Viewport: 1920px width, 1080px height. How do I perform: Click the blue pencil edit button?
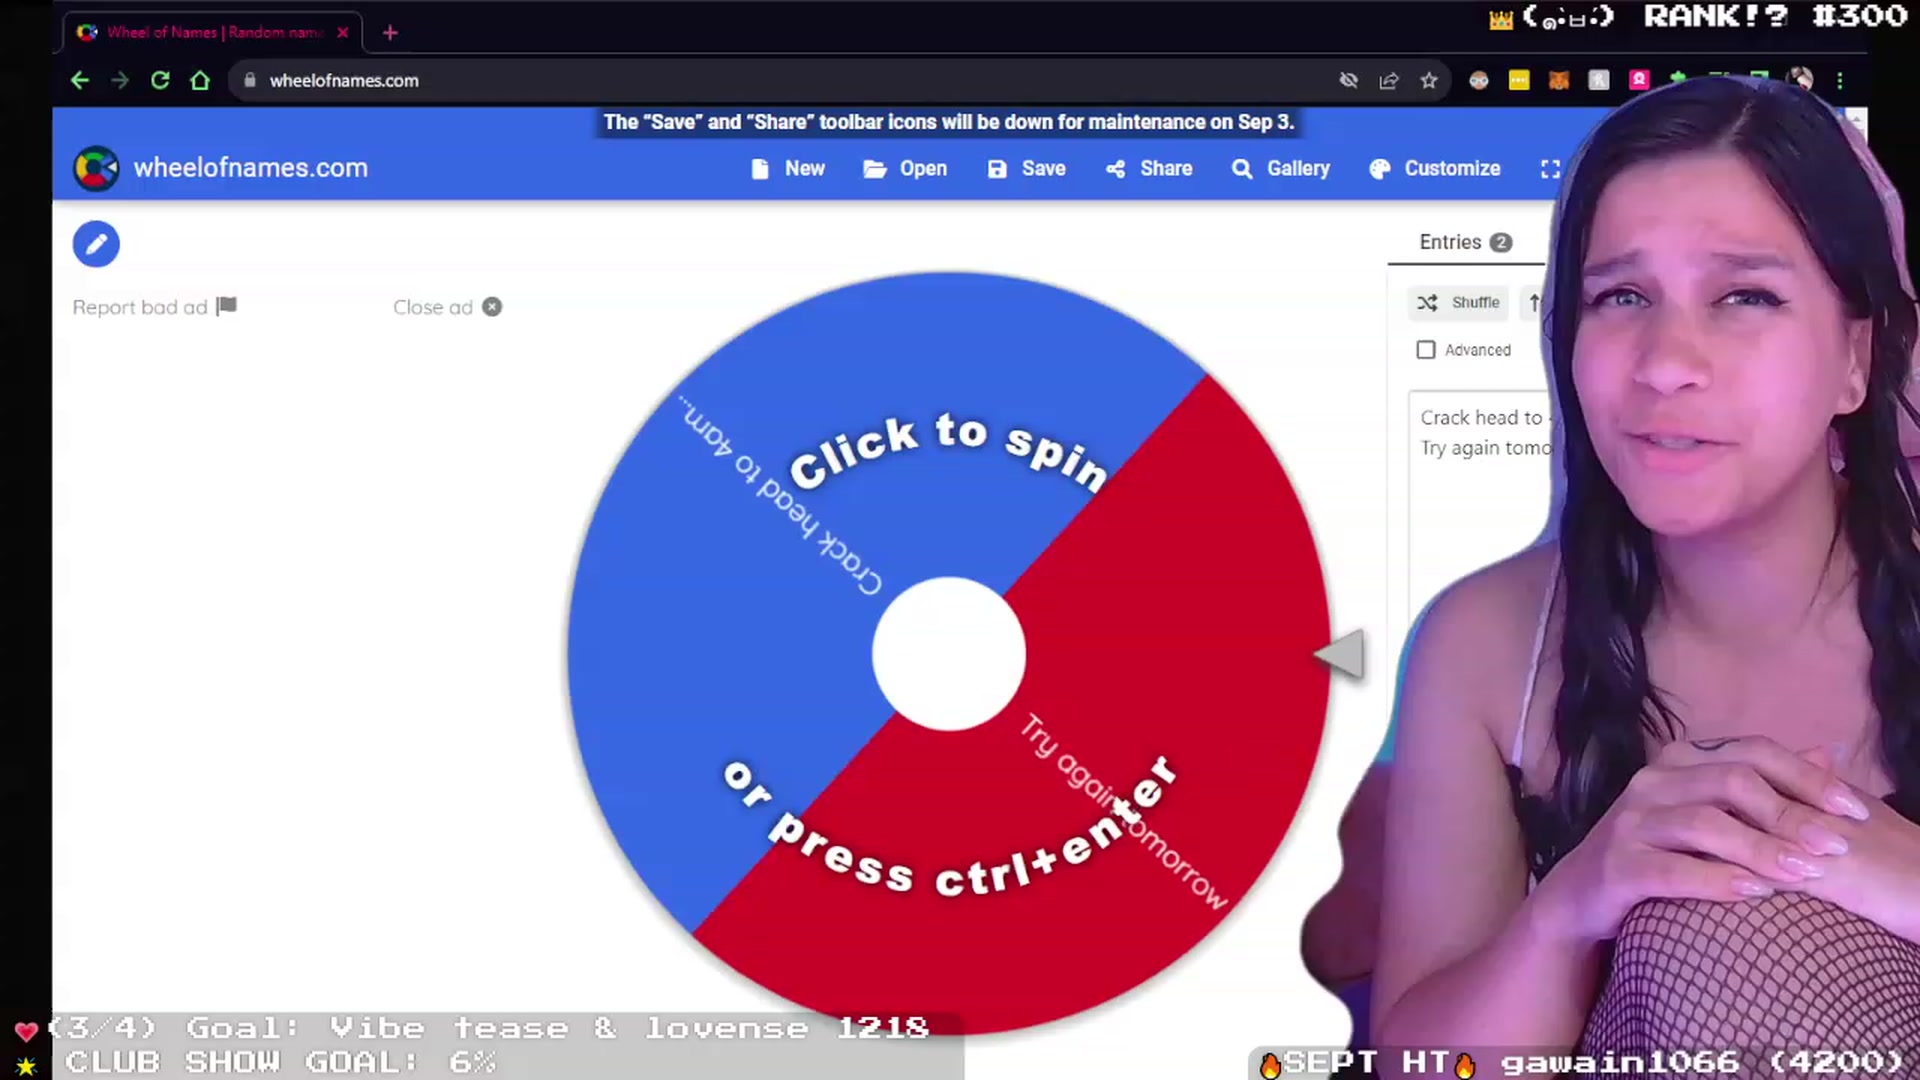[x=96, y=244]
